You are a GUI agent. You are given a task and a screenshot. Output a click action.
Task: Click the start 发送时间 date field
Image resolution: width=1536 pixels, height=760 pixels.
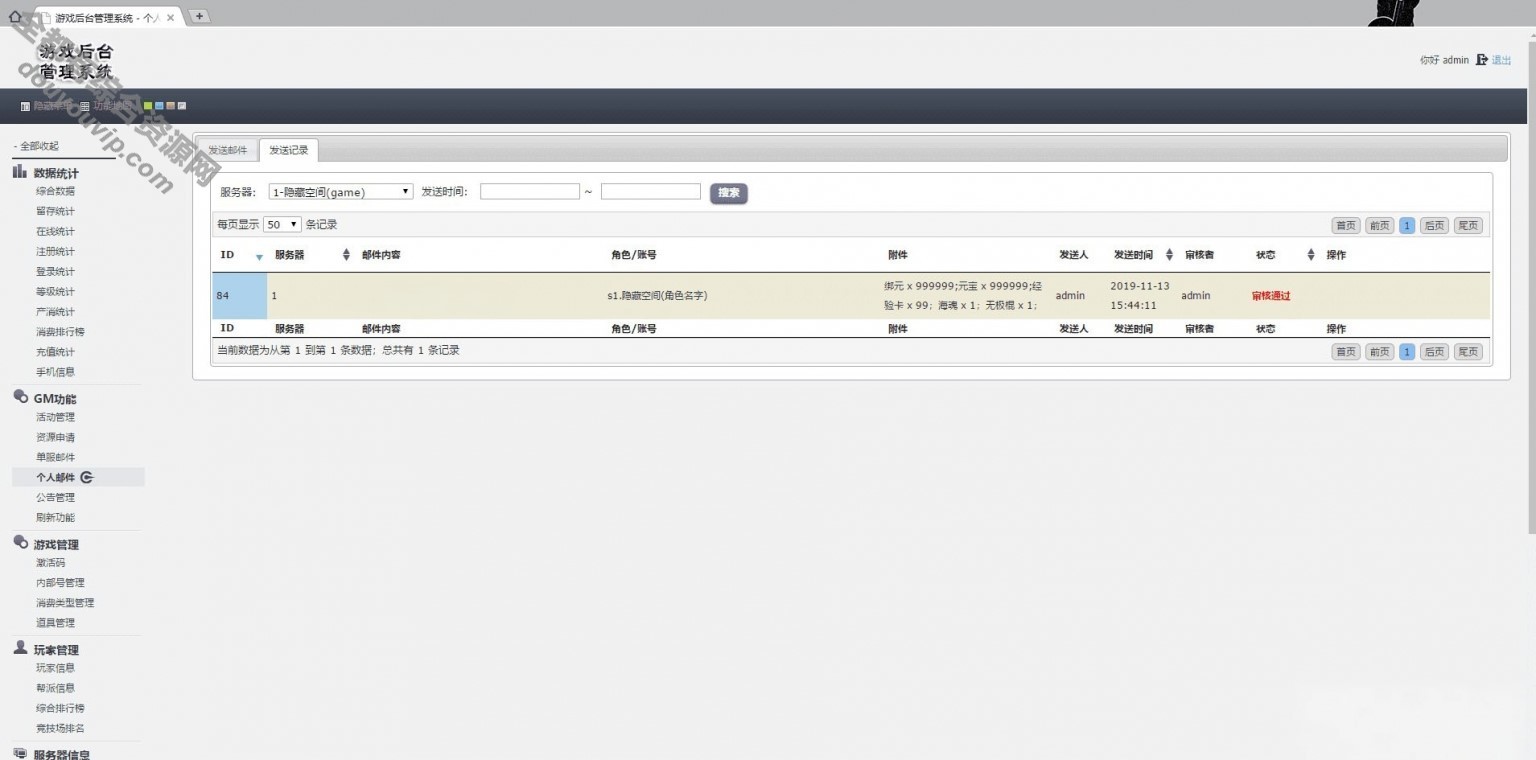530,191
